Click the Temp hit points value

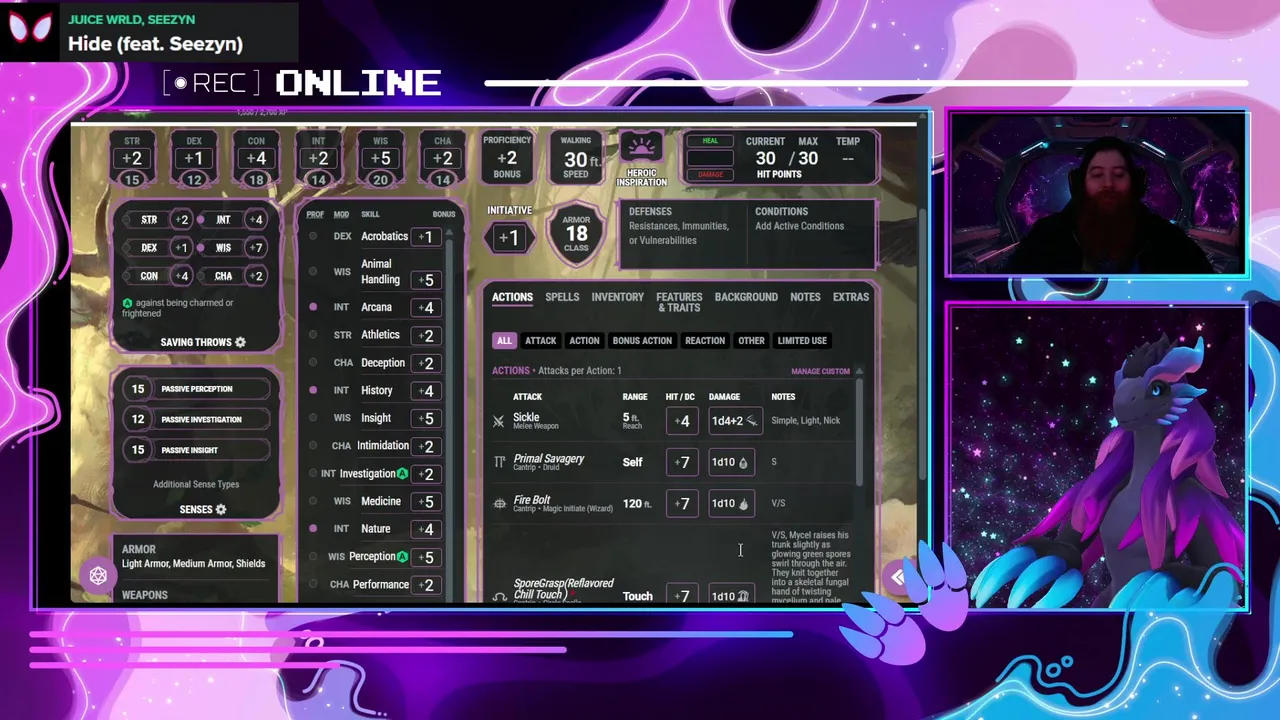tap(848, 158)
